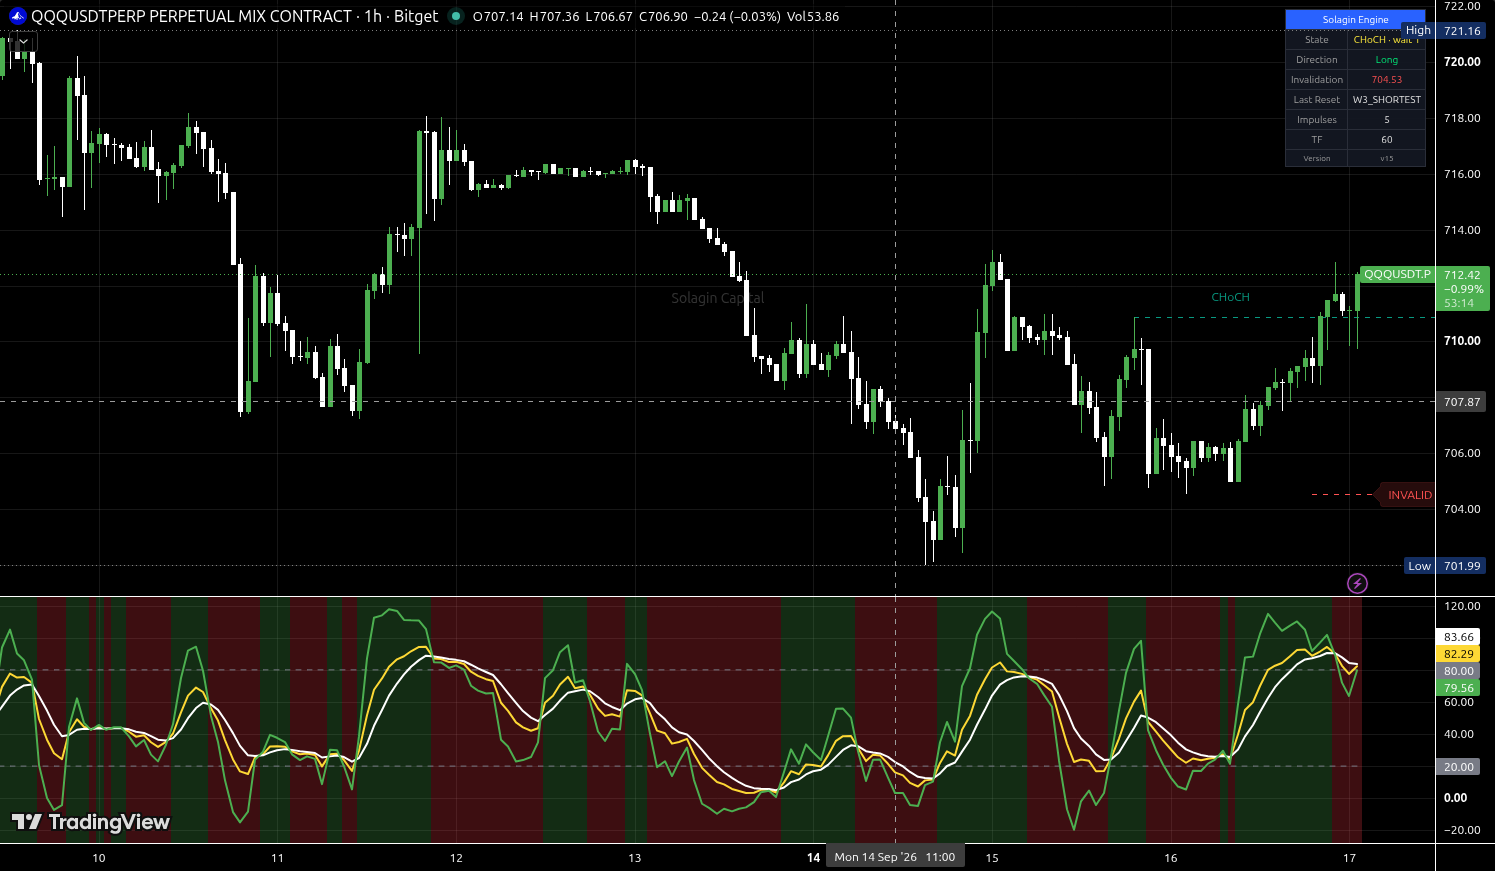Click the yellow oscillator value tag 82.29

(x=1459, y=654)
